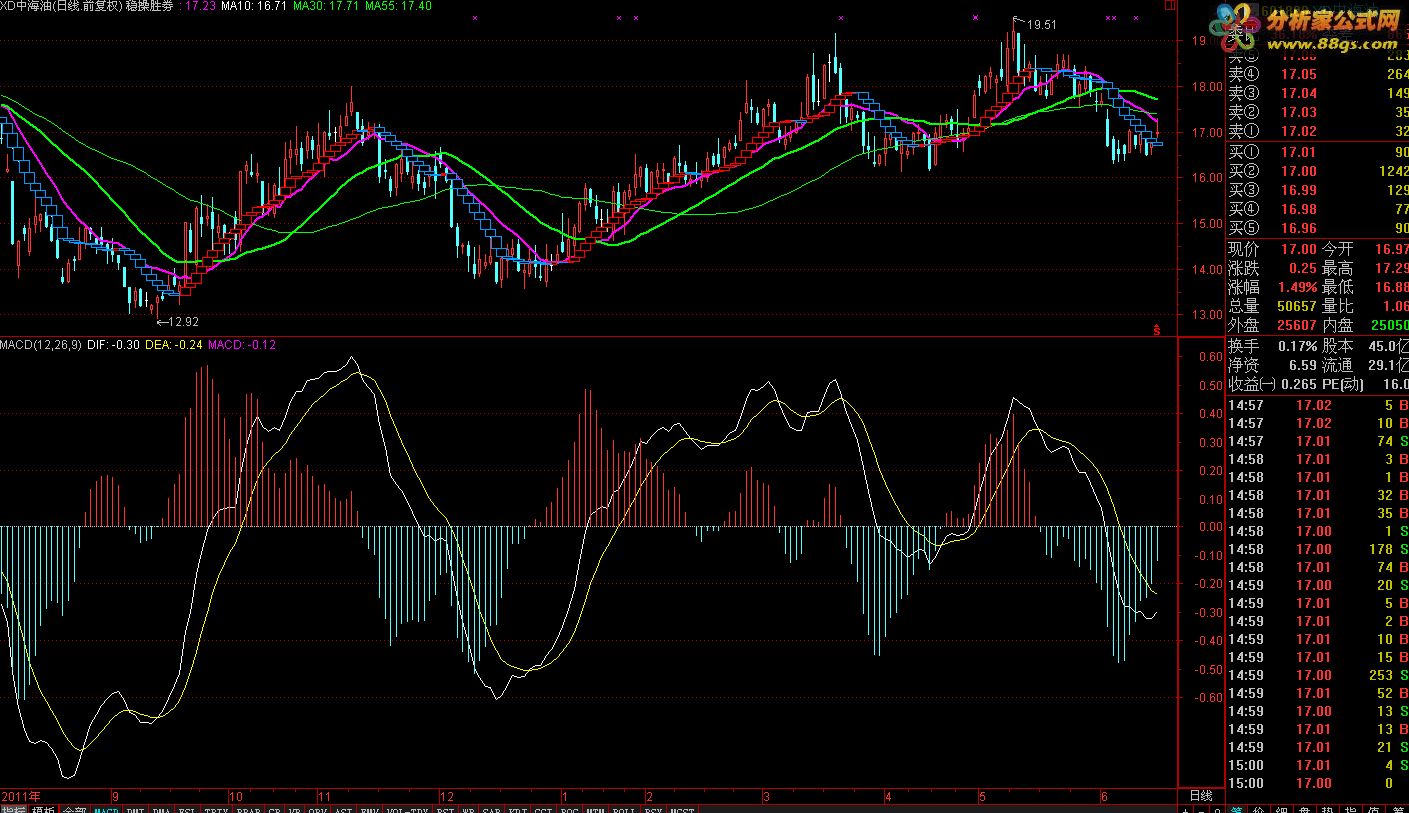The width and height of the screenshot is (1409, 813).
Task: Click the MA55: 17.40 label
Action: pyautogui.click(x=399, y=6)
